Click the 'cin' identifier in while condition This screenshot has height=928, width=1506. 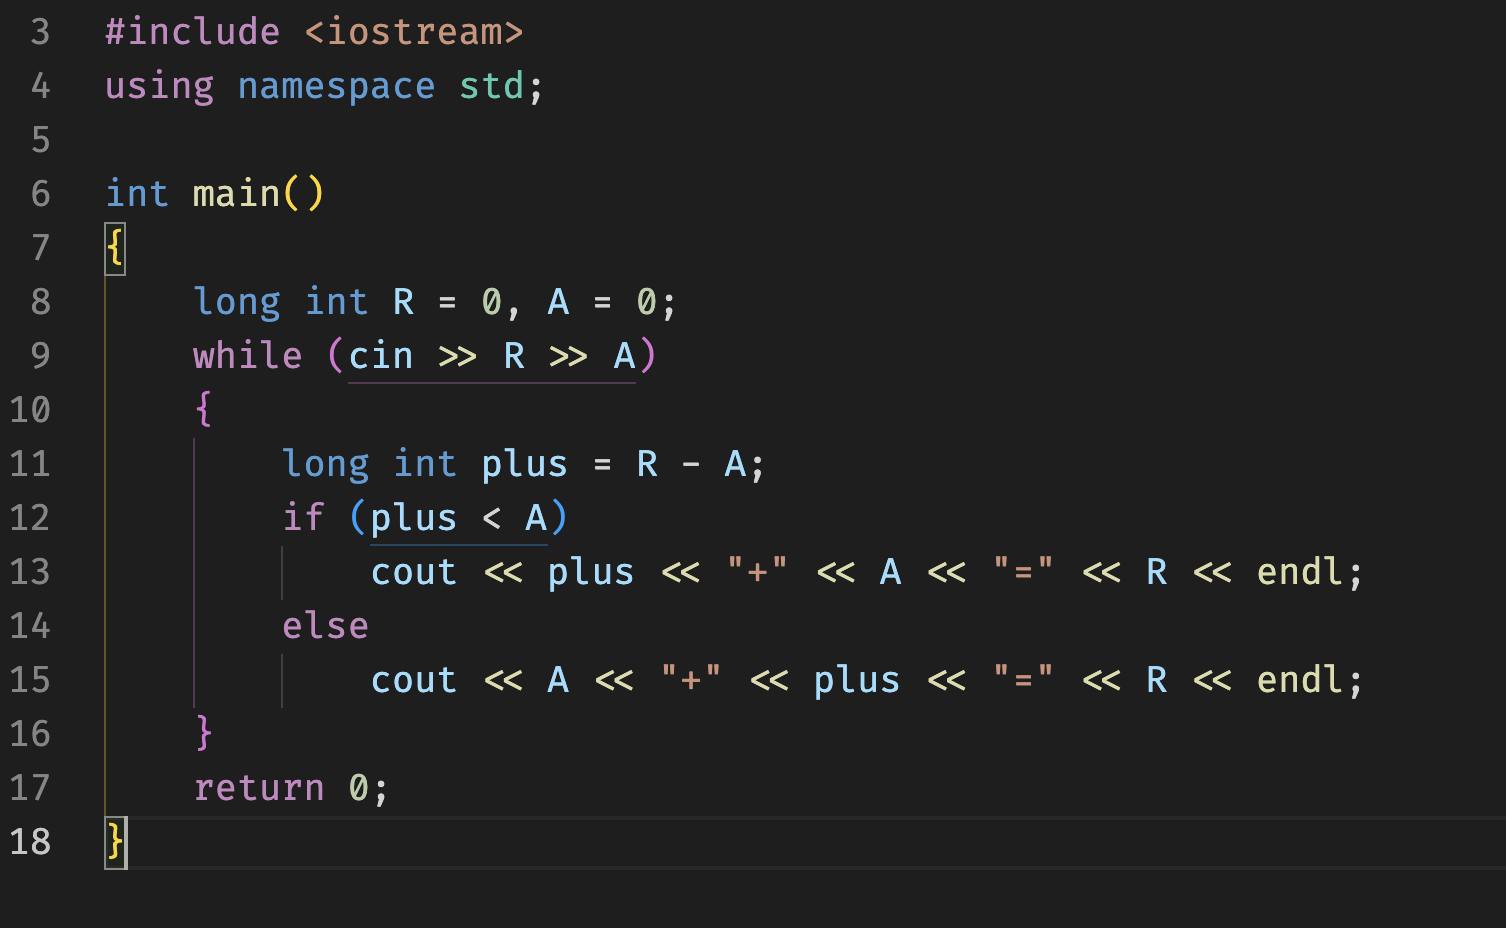381,356
